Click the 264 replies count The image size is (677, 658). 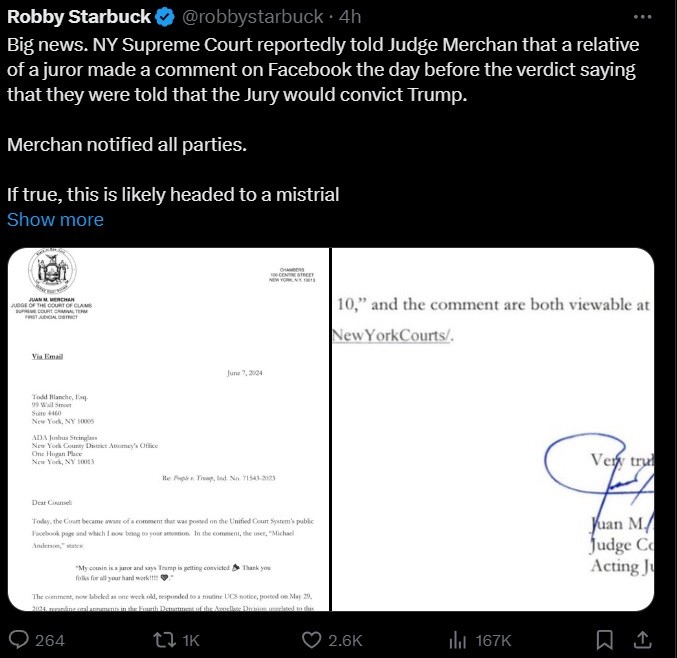tap(50, 640)
